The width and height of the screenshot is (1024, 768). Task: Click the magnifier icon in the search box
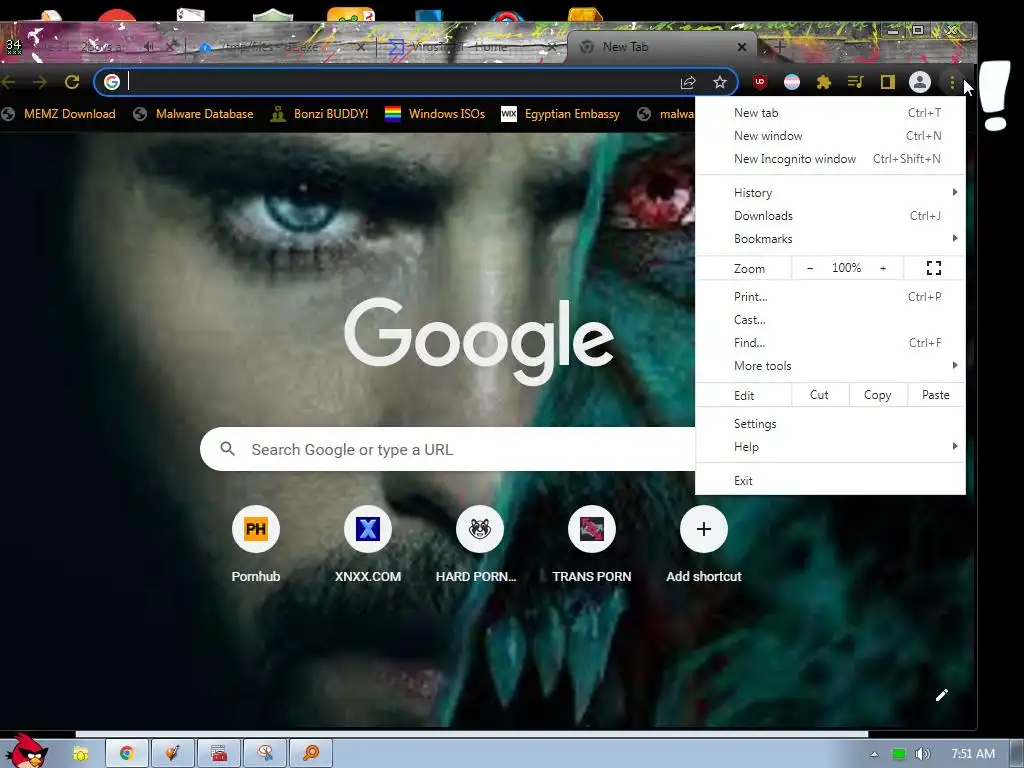pyautogui.click(x=227, y=449)
